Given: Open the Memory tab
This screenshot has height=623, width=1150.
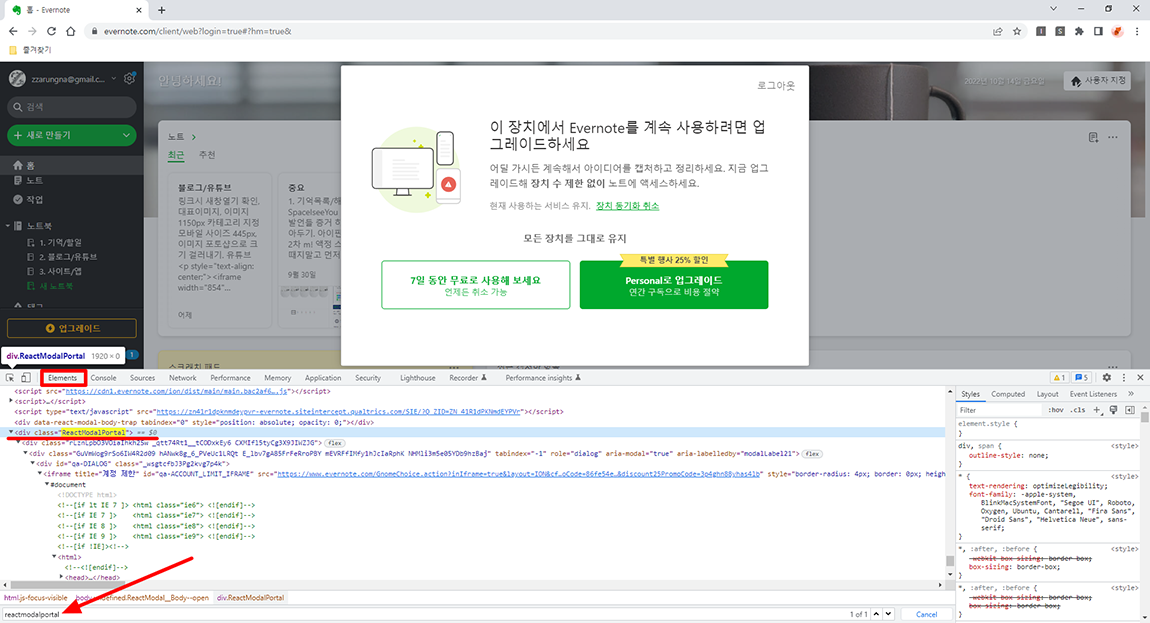Looking at the screenshot, I should click(x=277, y=378).
